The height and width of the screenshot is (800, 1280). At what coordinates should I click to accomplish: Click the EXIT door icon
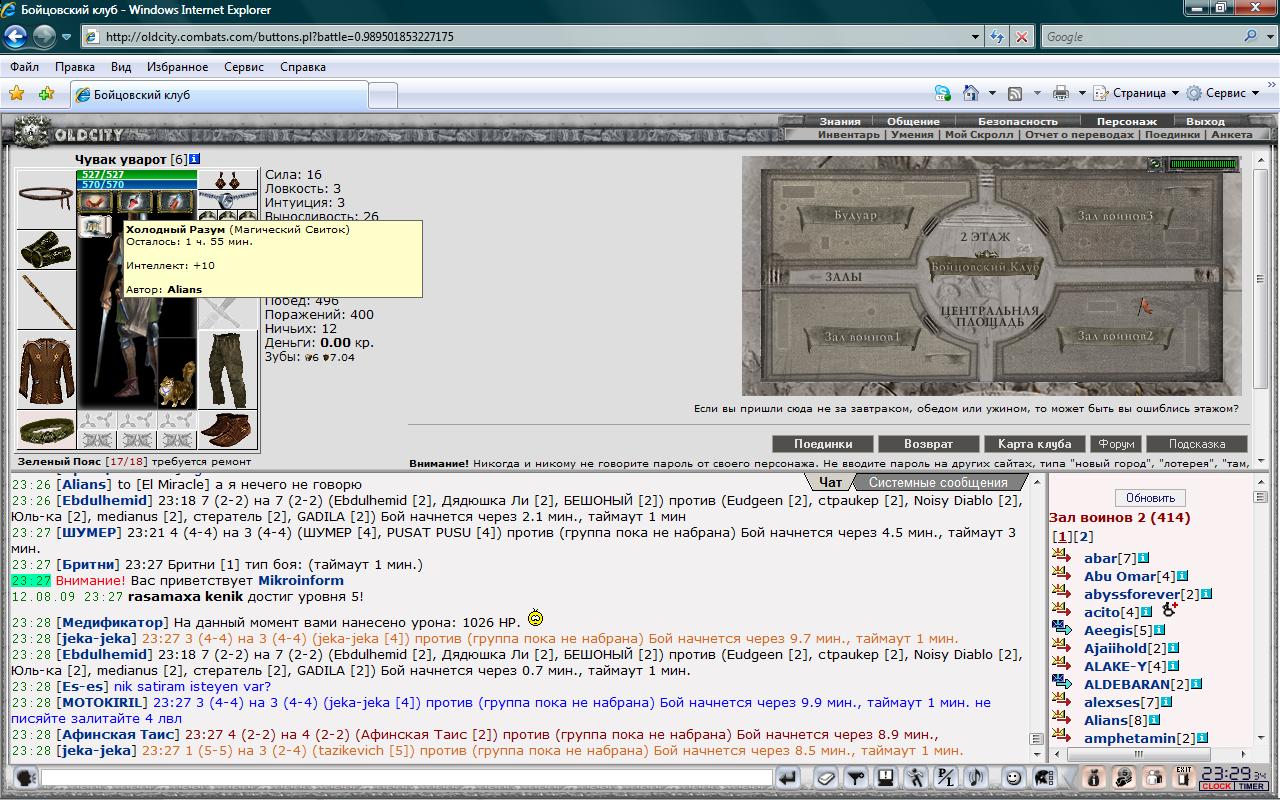pyautogui.click(x=1183, y=777)
